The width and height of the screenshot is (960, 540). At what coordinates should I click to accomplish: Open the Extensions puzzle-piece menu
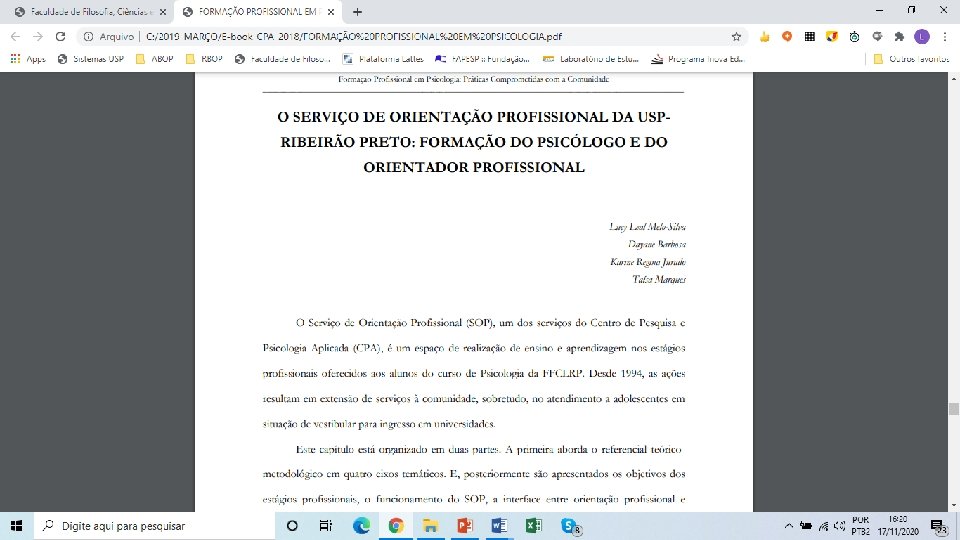coord(899,37)
